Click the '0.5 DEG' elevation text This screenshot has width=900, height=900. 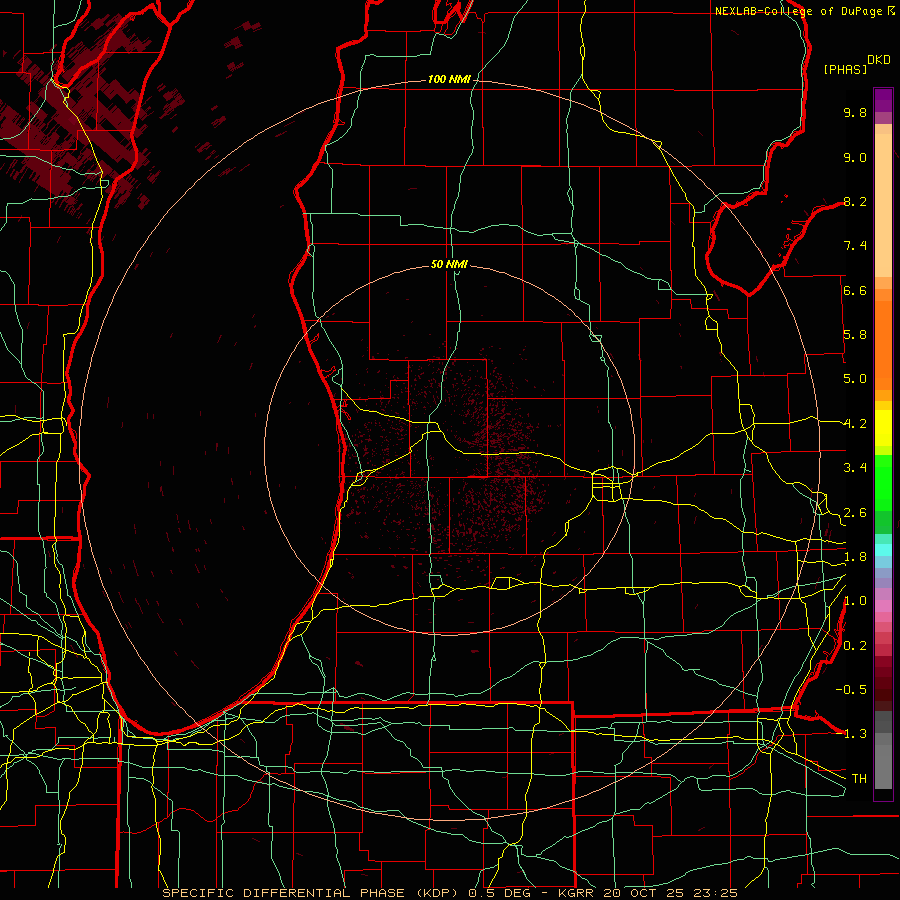coord(502,893)
